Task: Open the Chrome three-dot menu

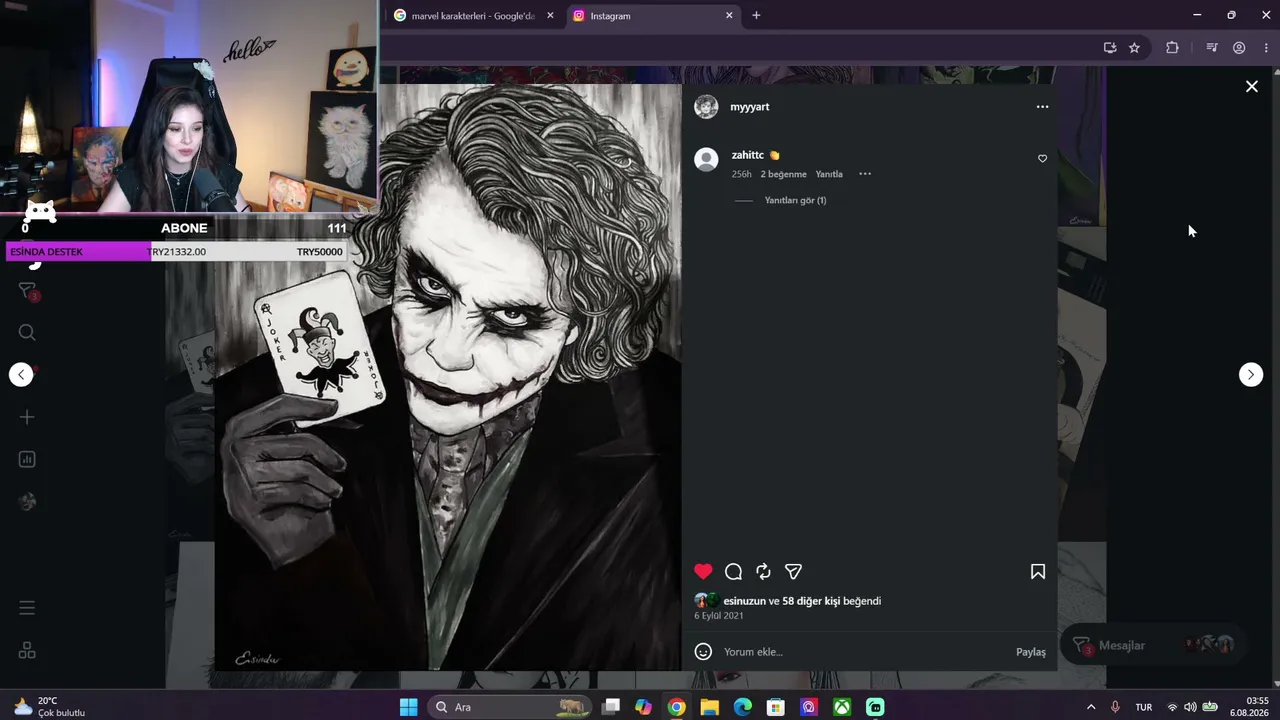Action: 1266,47
